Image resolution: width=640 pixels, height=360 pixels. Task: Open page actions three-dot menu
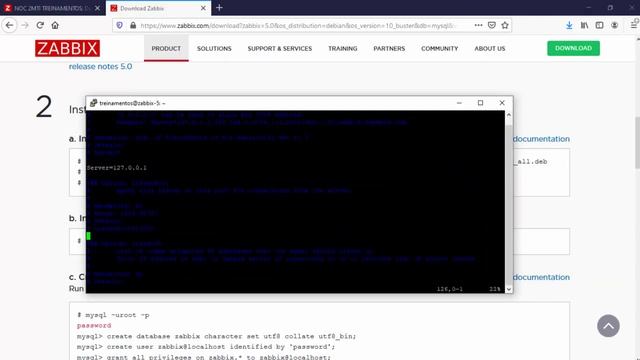pos(478,25)
